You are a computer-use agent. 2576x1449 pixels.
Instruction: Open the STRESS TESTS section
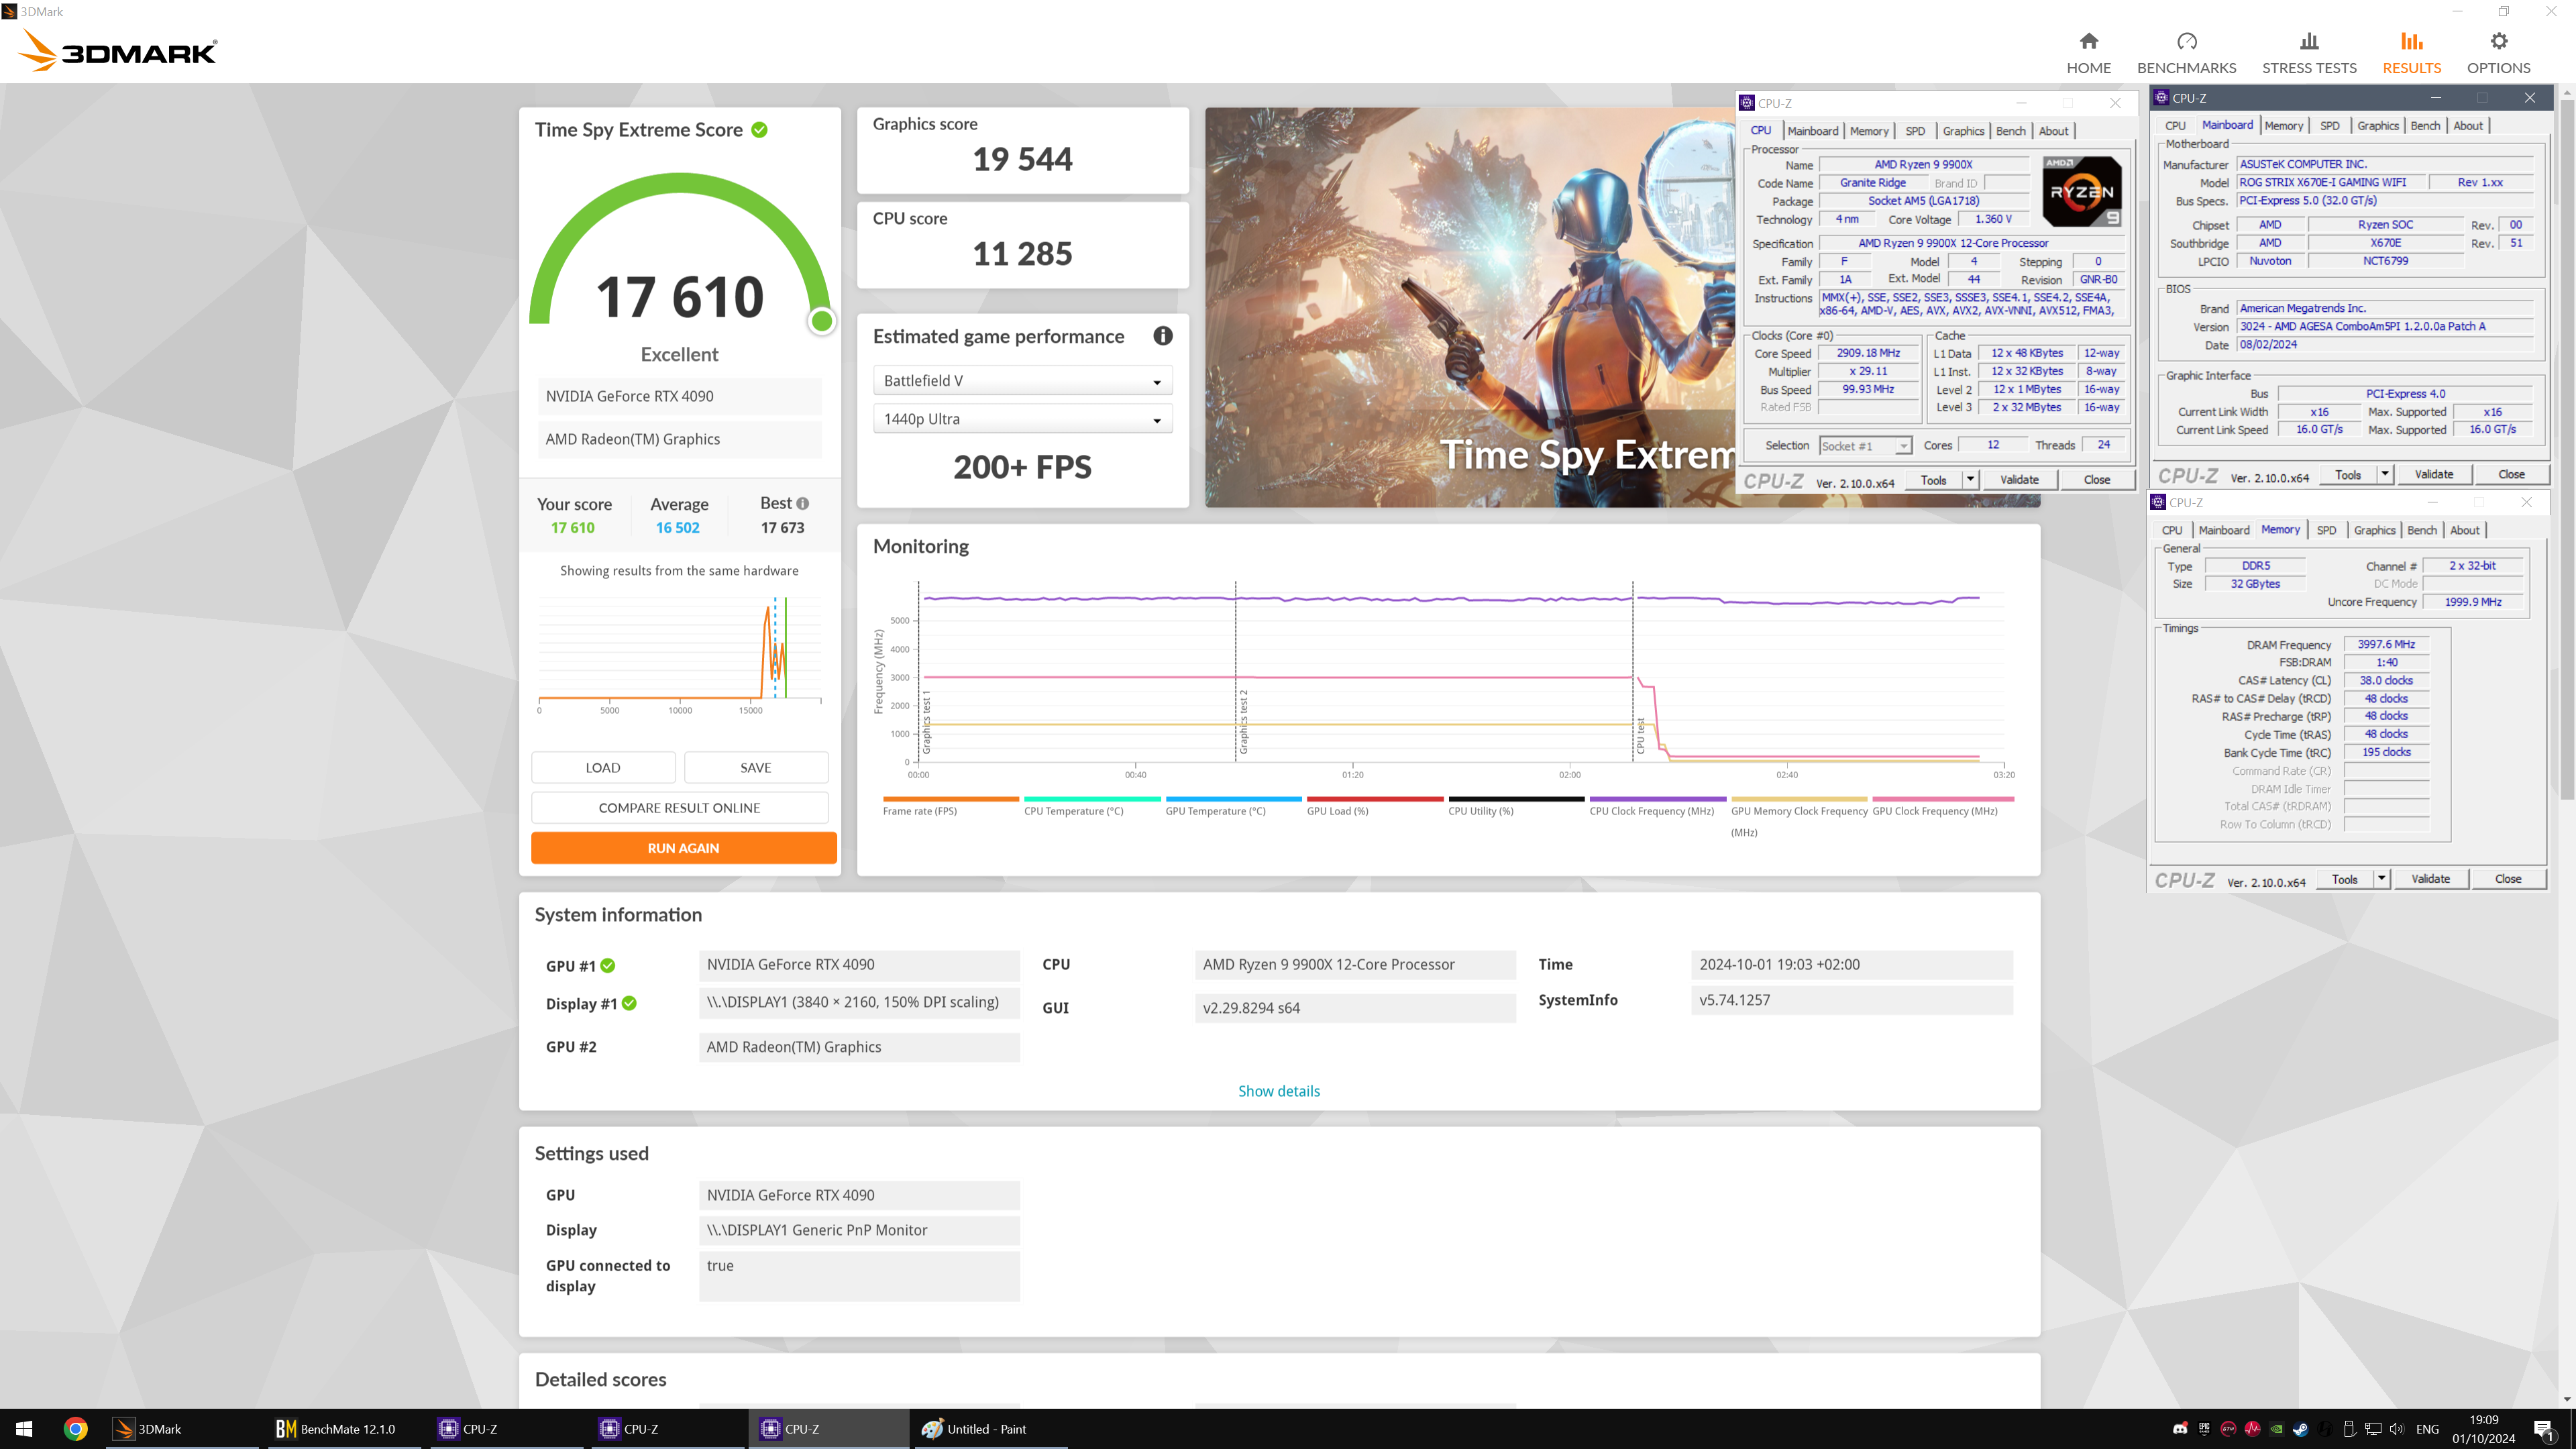coord(2309,53)
